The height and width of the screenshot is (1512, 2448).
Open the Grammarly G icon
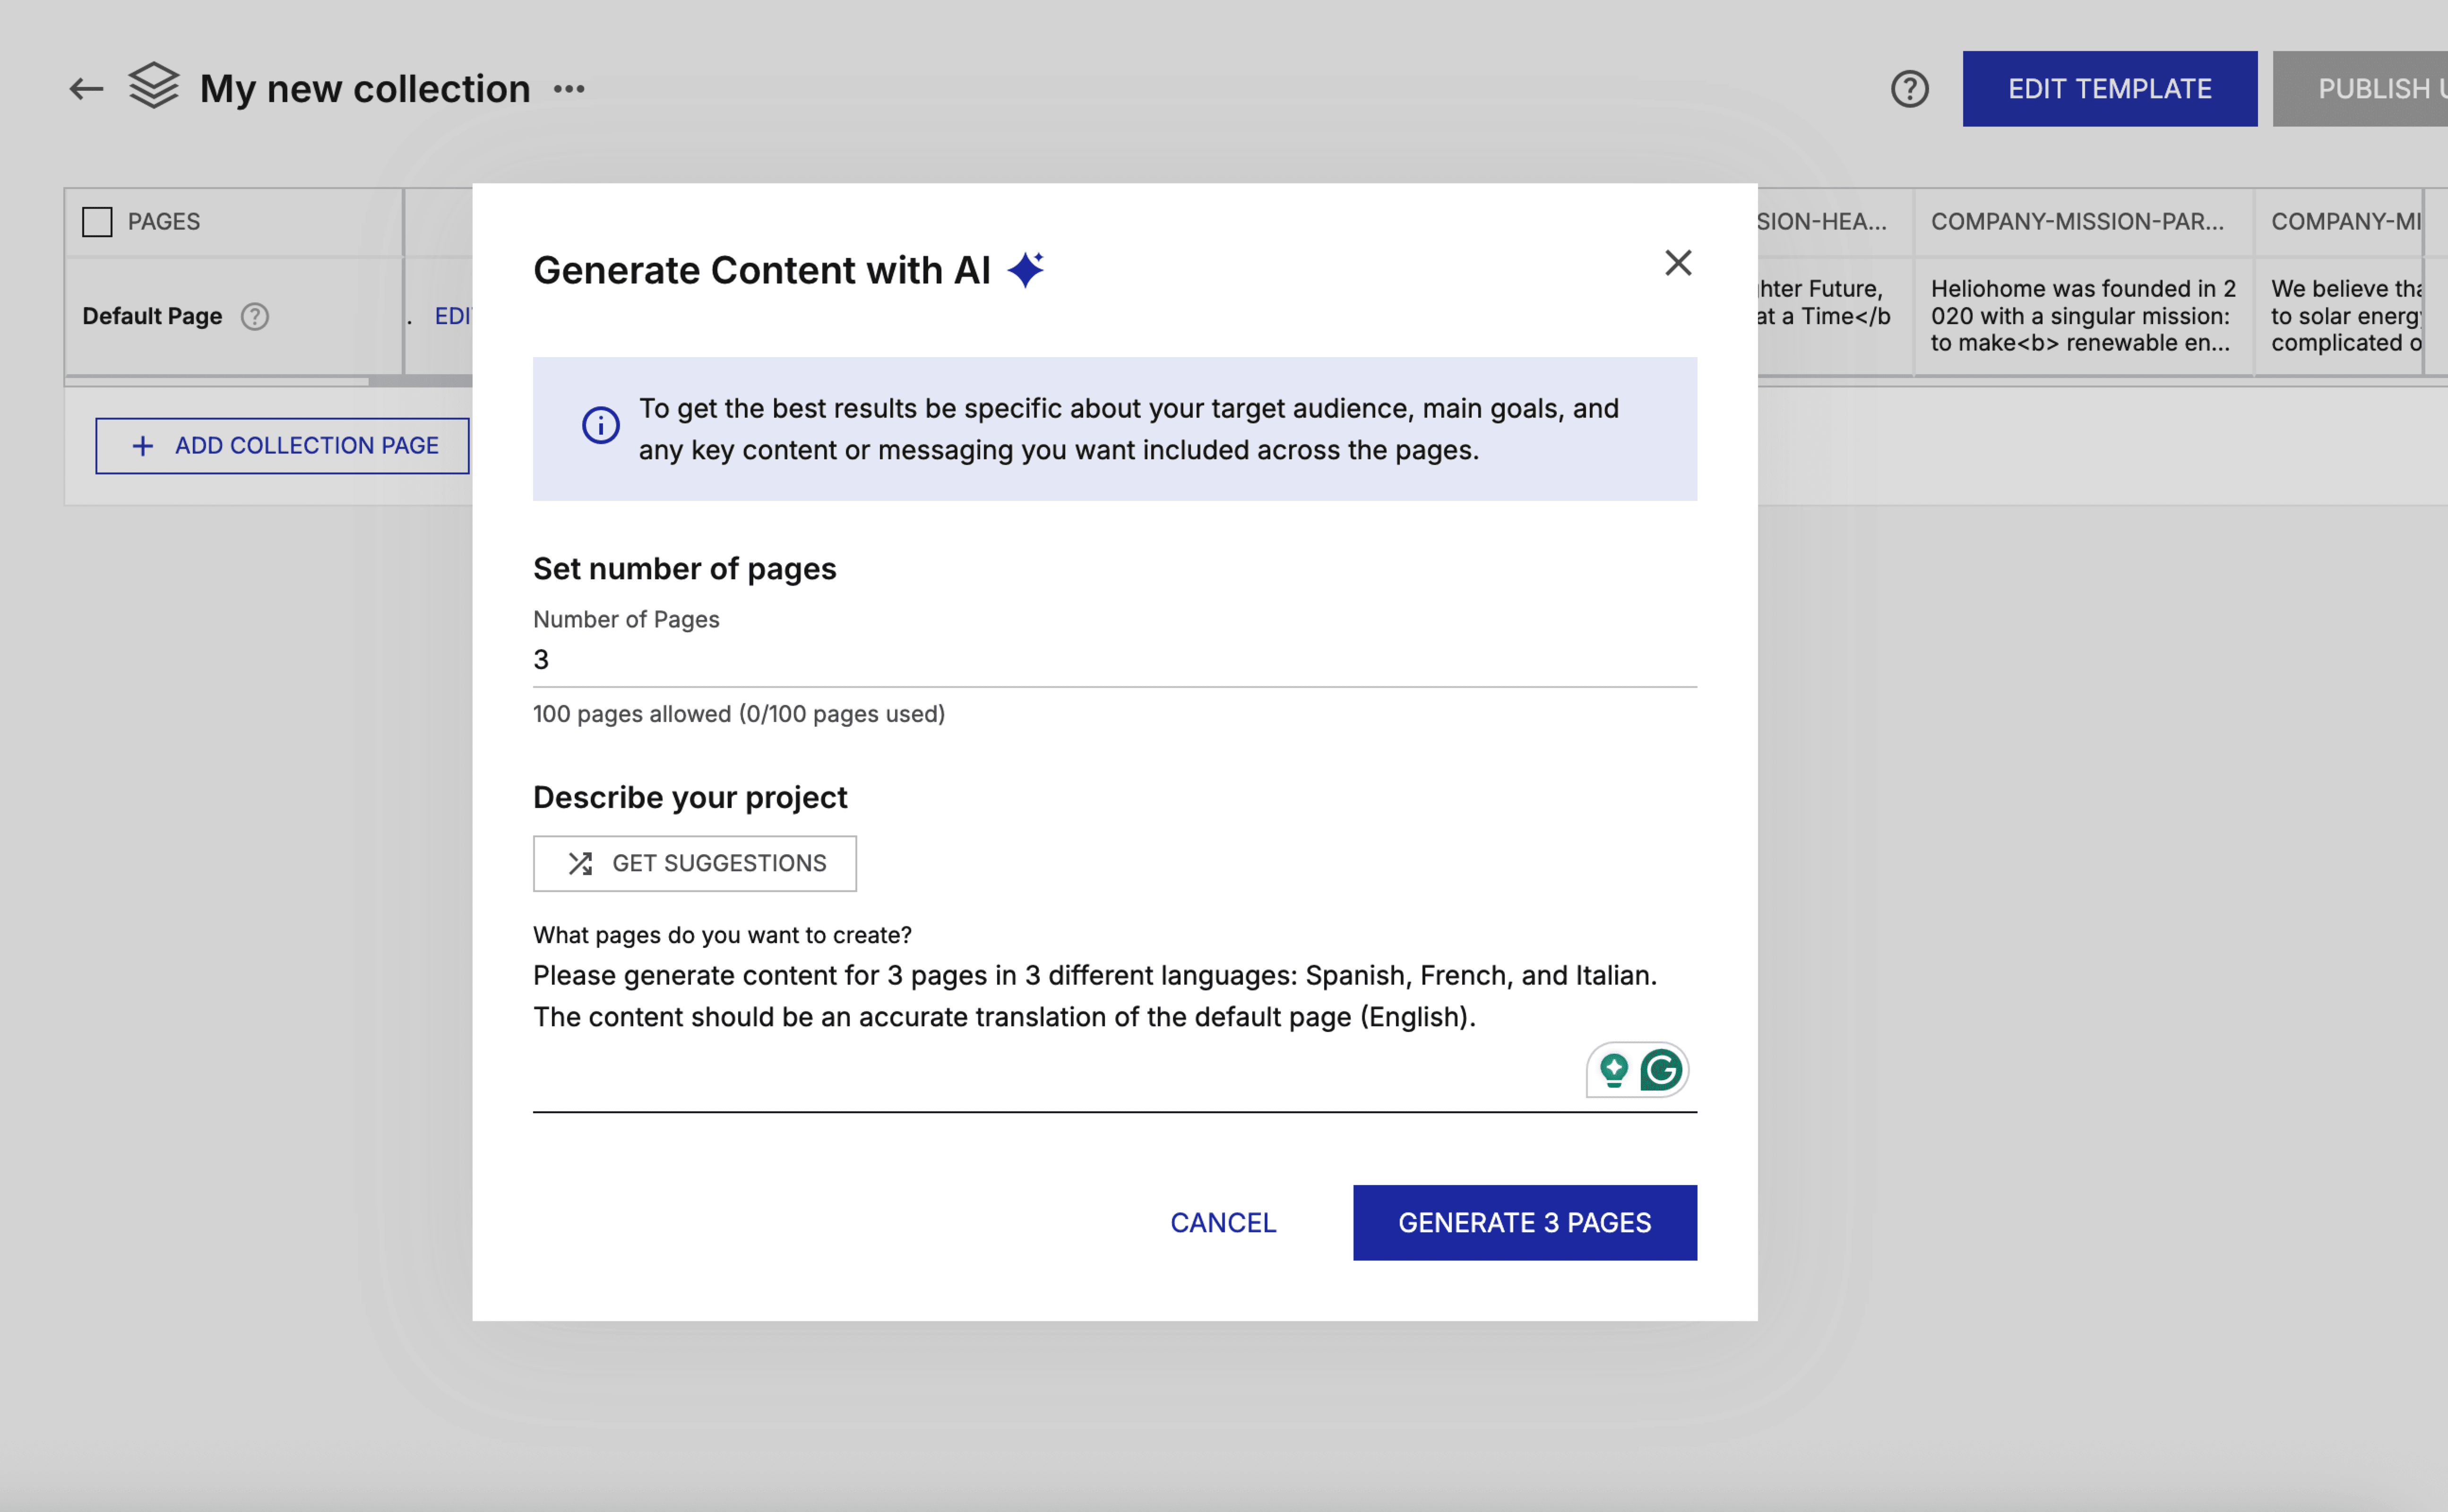point(1661,1070)
